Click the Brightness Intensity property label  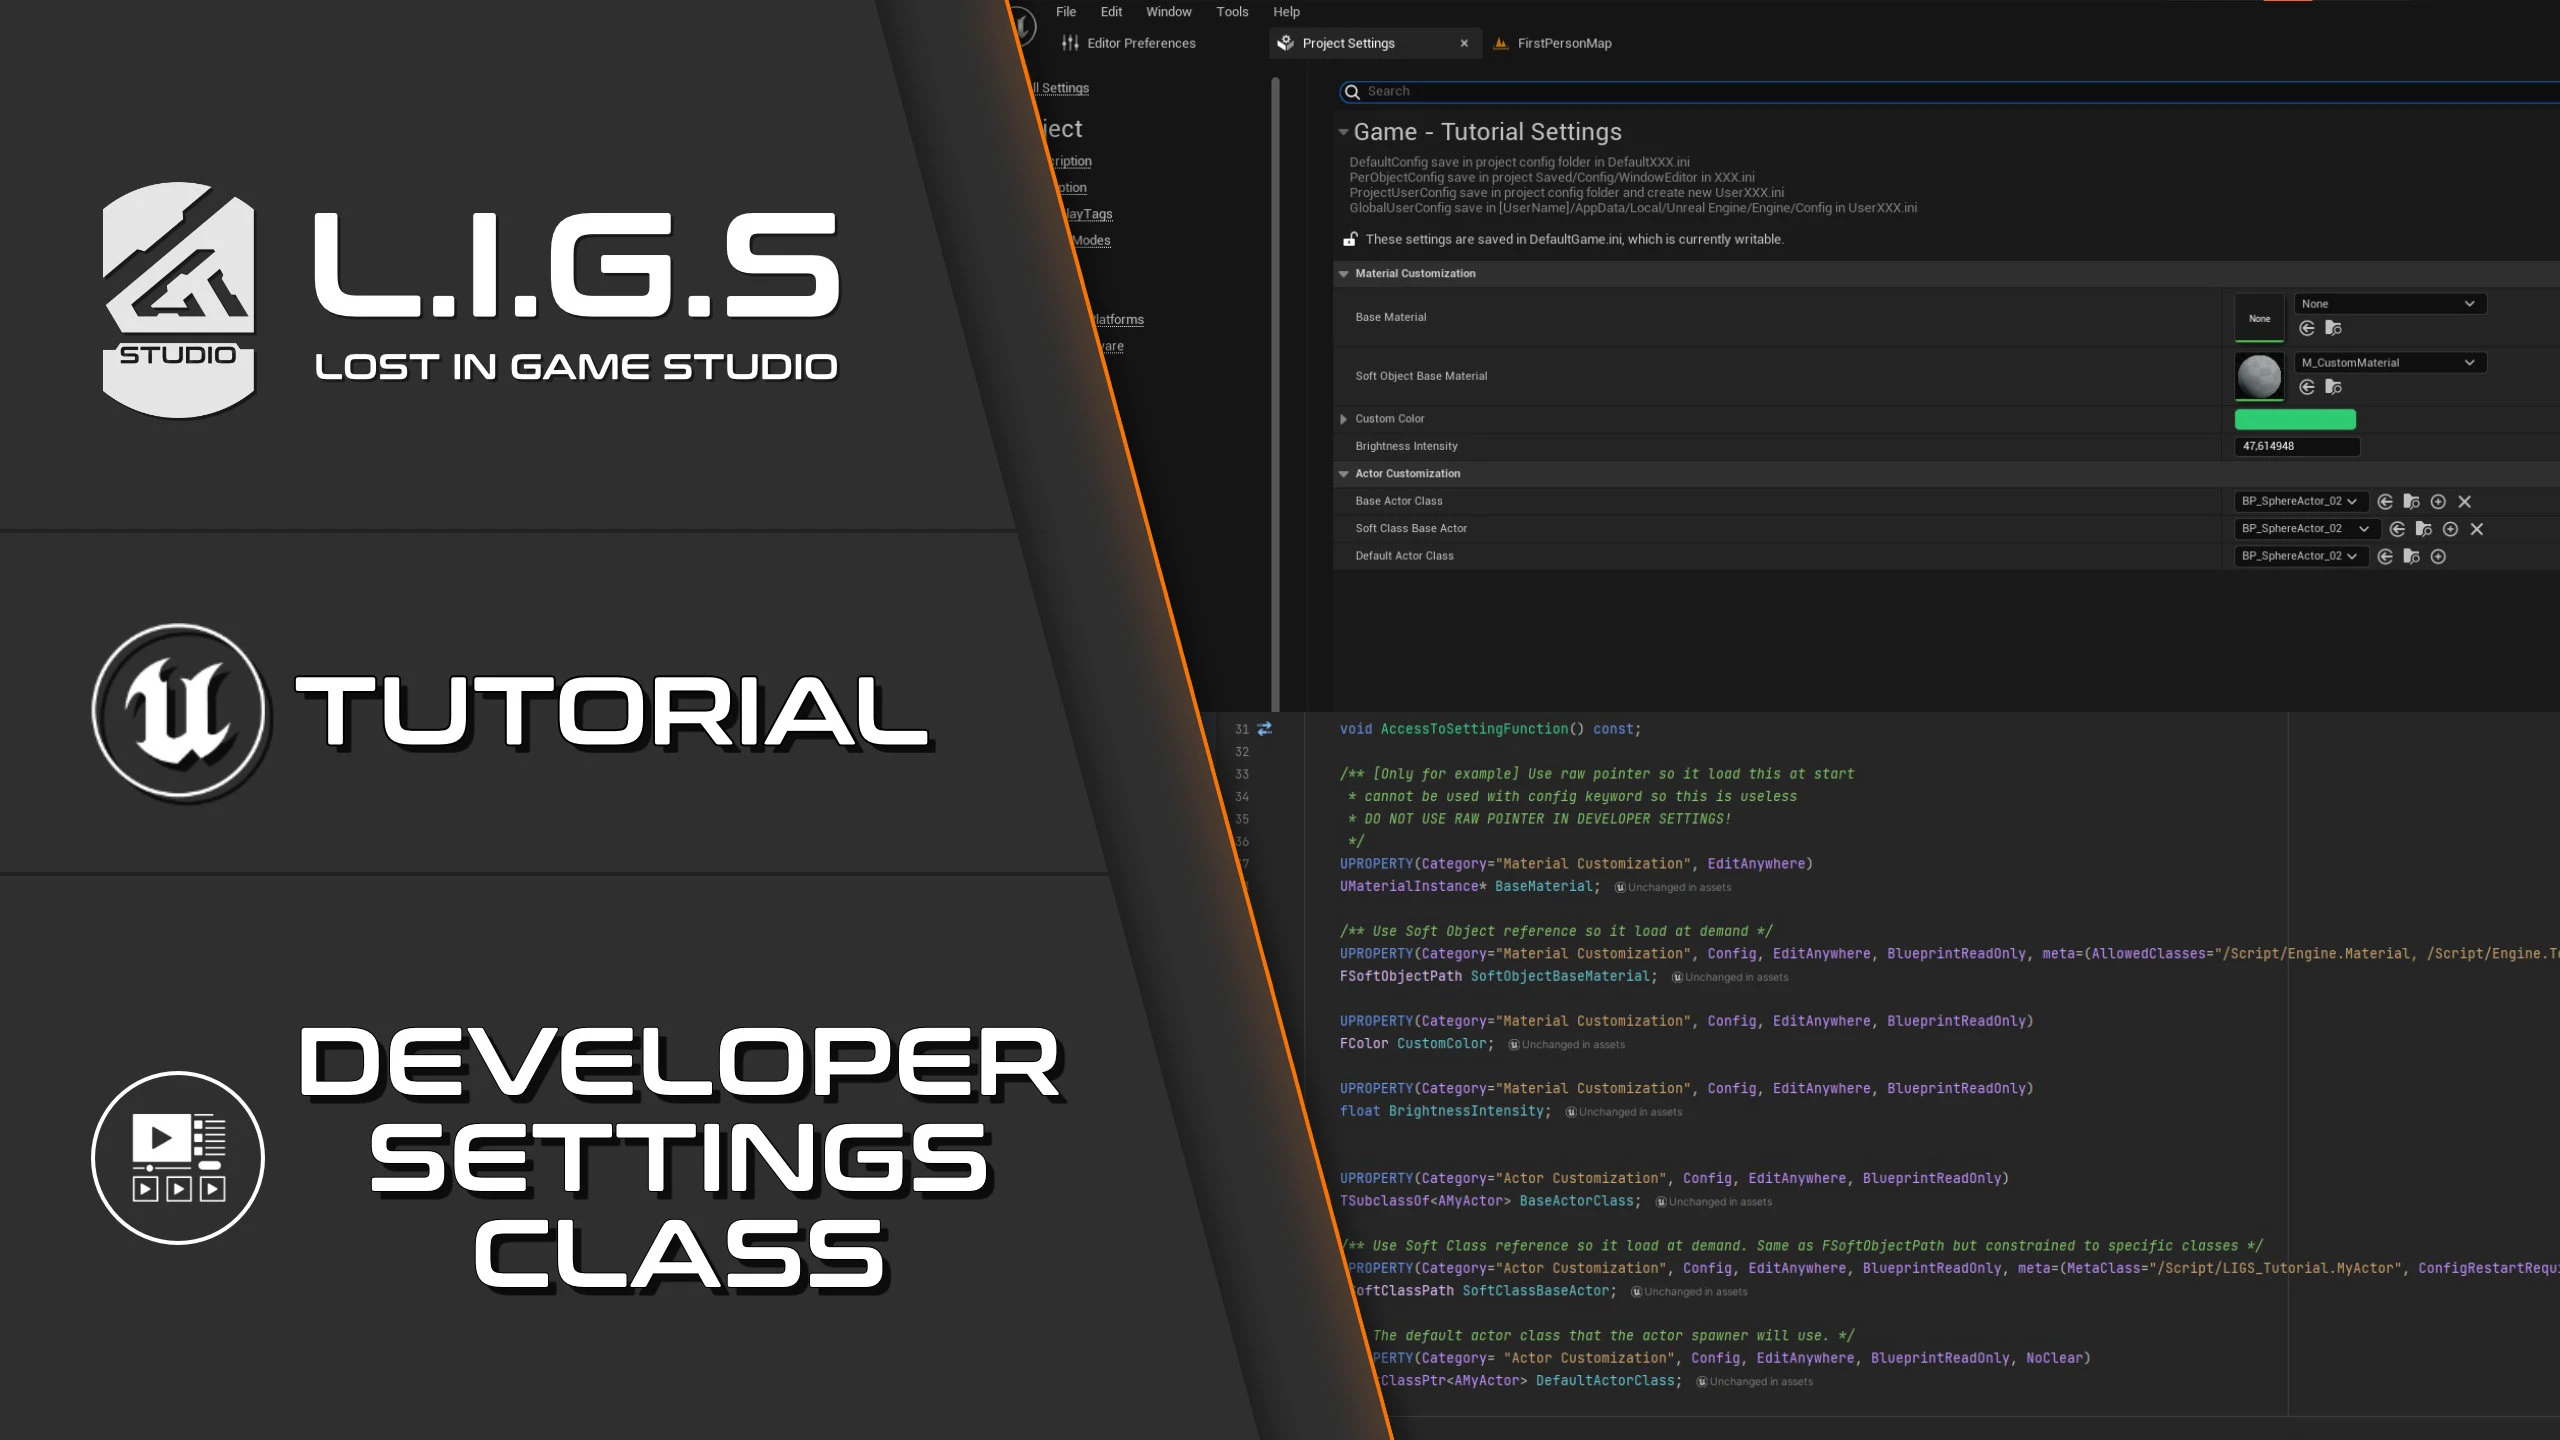coord(1406,446)
